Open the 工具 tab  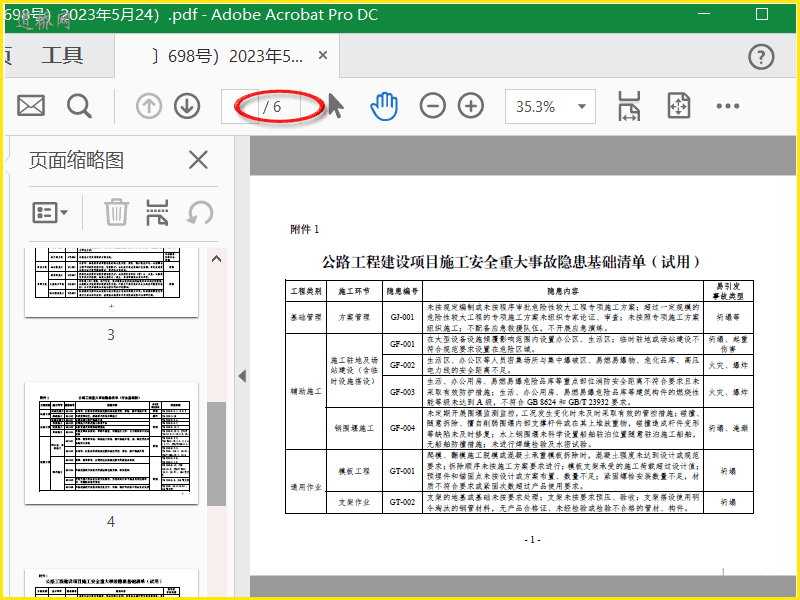coord(62,56)
